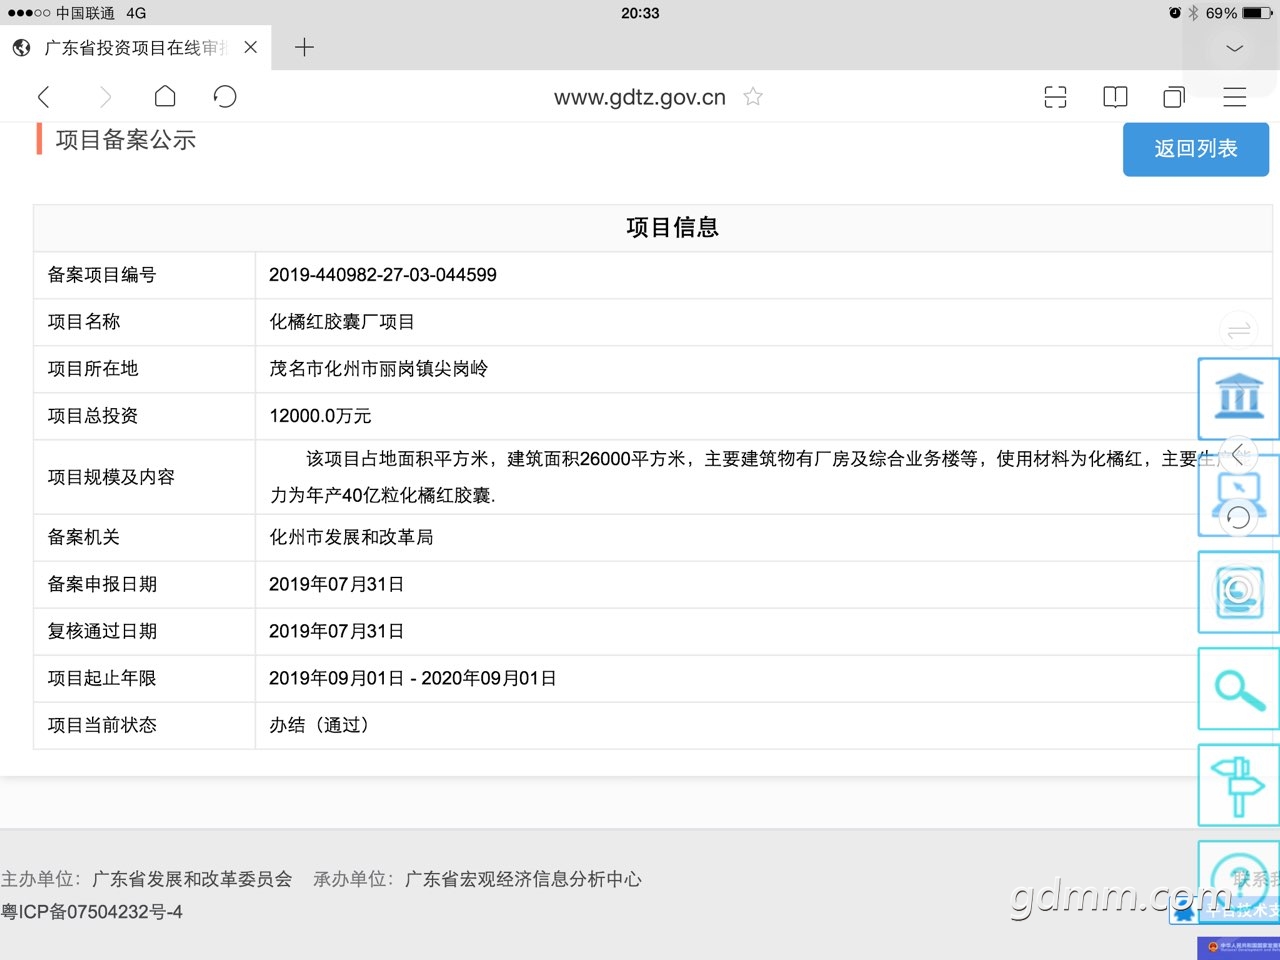1280x960 pixels.
Task: Tap the www.gdtz.gov.cn address field
Action: (x=640, y=97)
